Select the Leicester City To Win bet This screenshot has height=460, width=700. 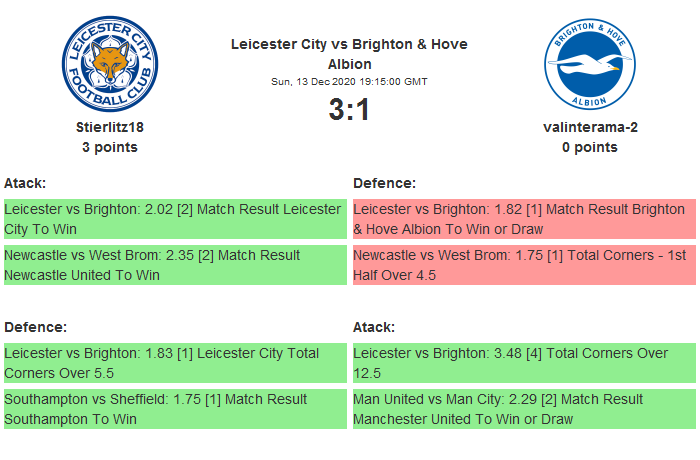click(174, 219)
